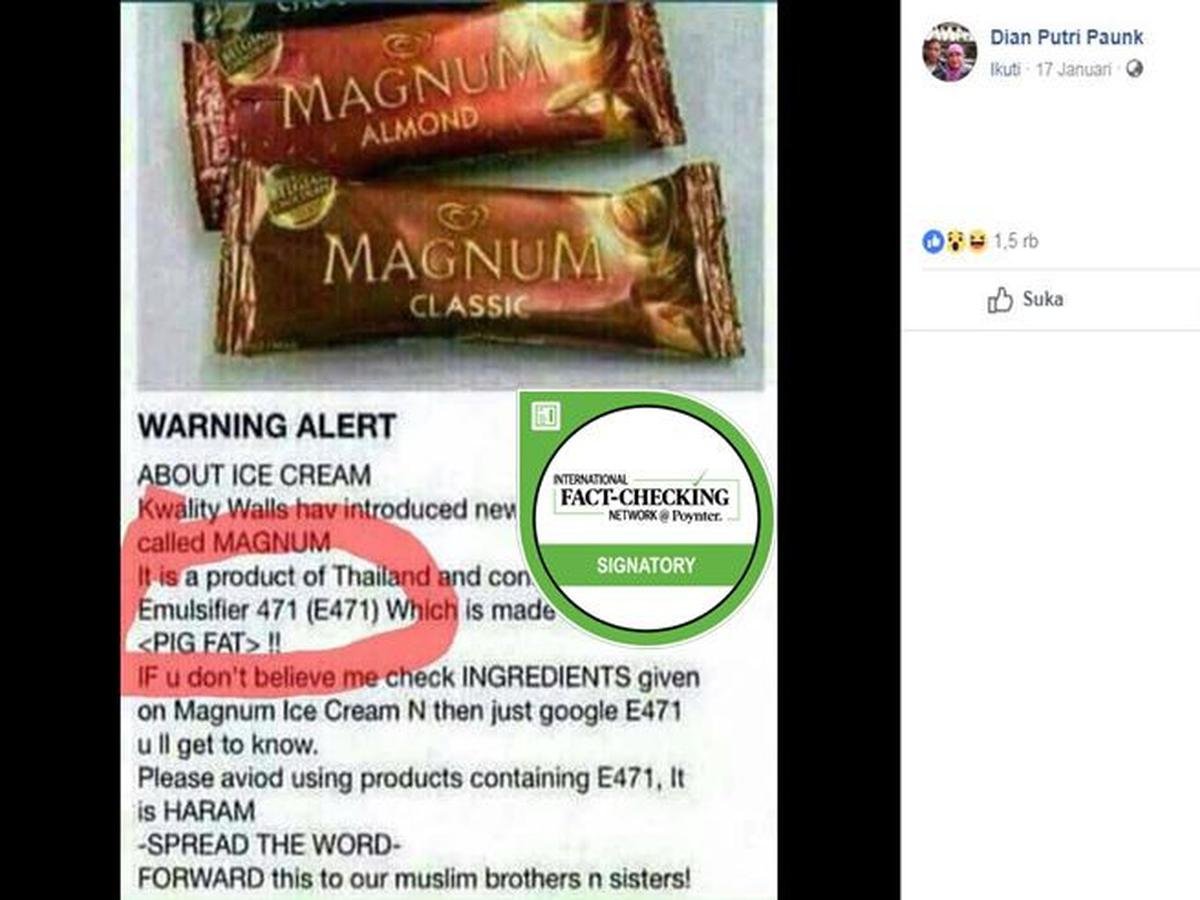Click the green SIGNATORY banner on badge
The height and width of the screenshot is (900, 1200).
click(x=646, y=565)
